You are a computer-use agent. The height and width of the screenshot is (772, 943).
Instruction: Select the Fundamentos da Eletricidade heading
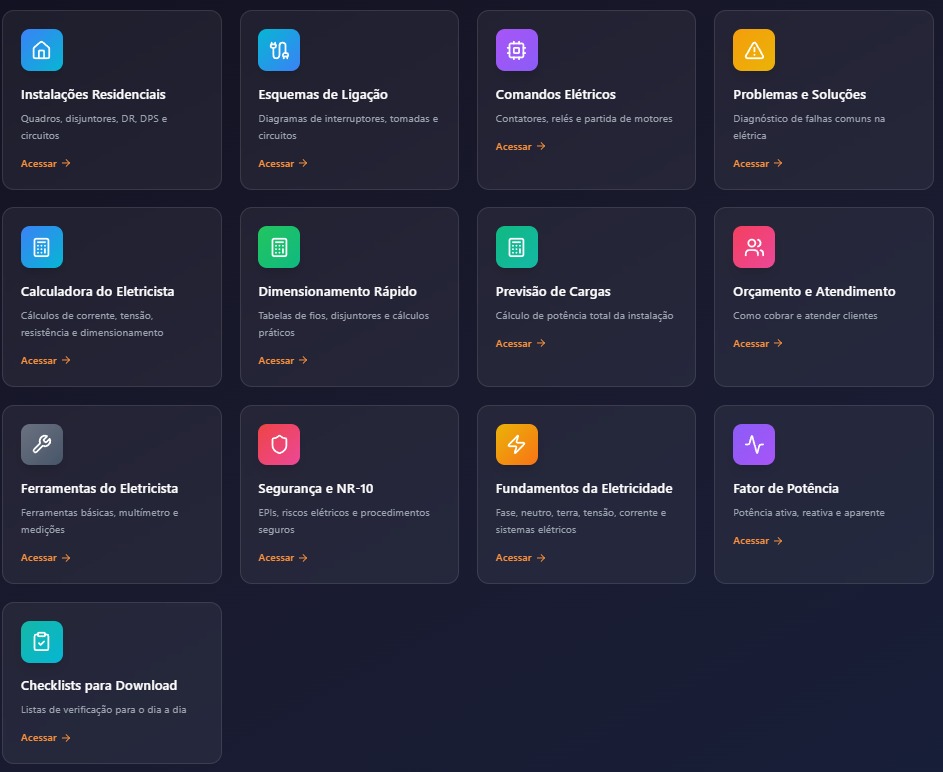(x=584, y=489)
